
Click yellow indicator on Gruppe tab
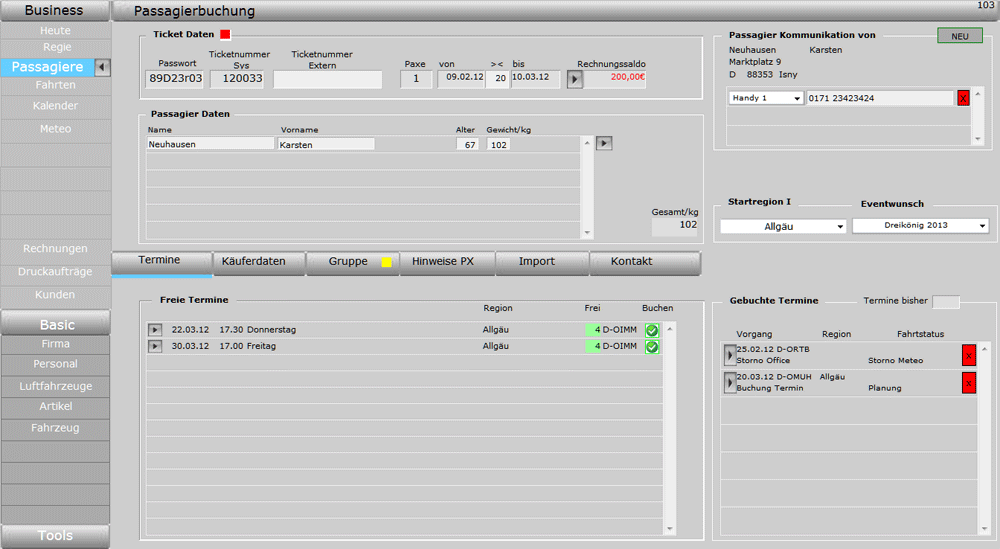click(x=386, y=262)
